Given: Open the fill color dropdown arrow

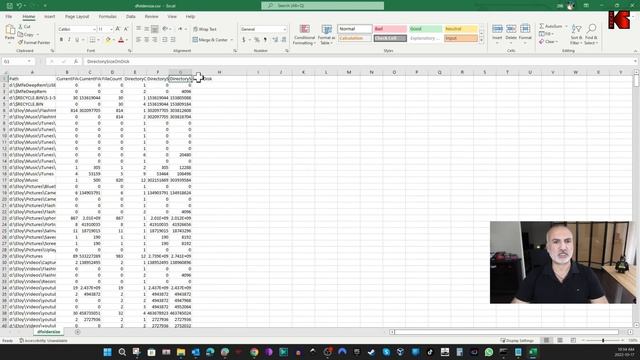Looking at the screenshot, I should click(x=113, y=40).
